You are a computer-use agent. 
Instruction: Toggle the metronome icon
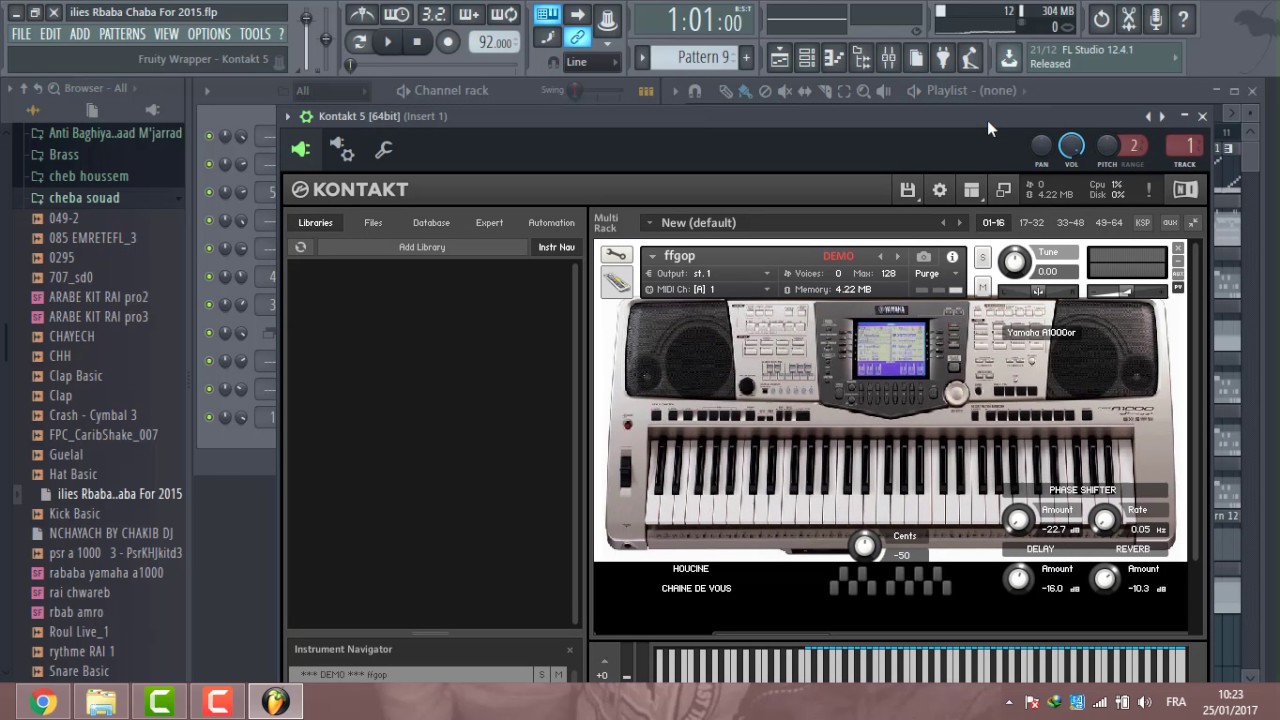point(363,14)
